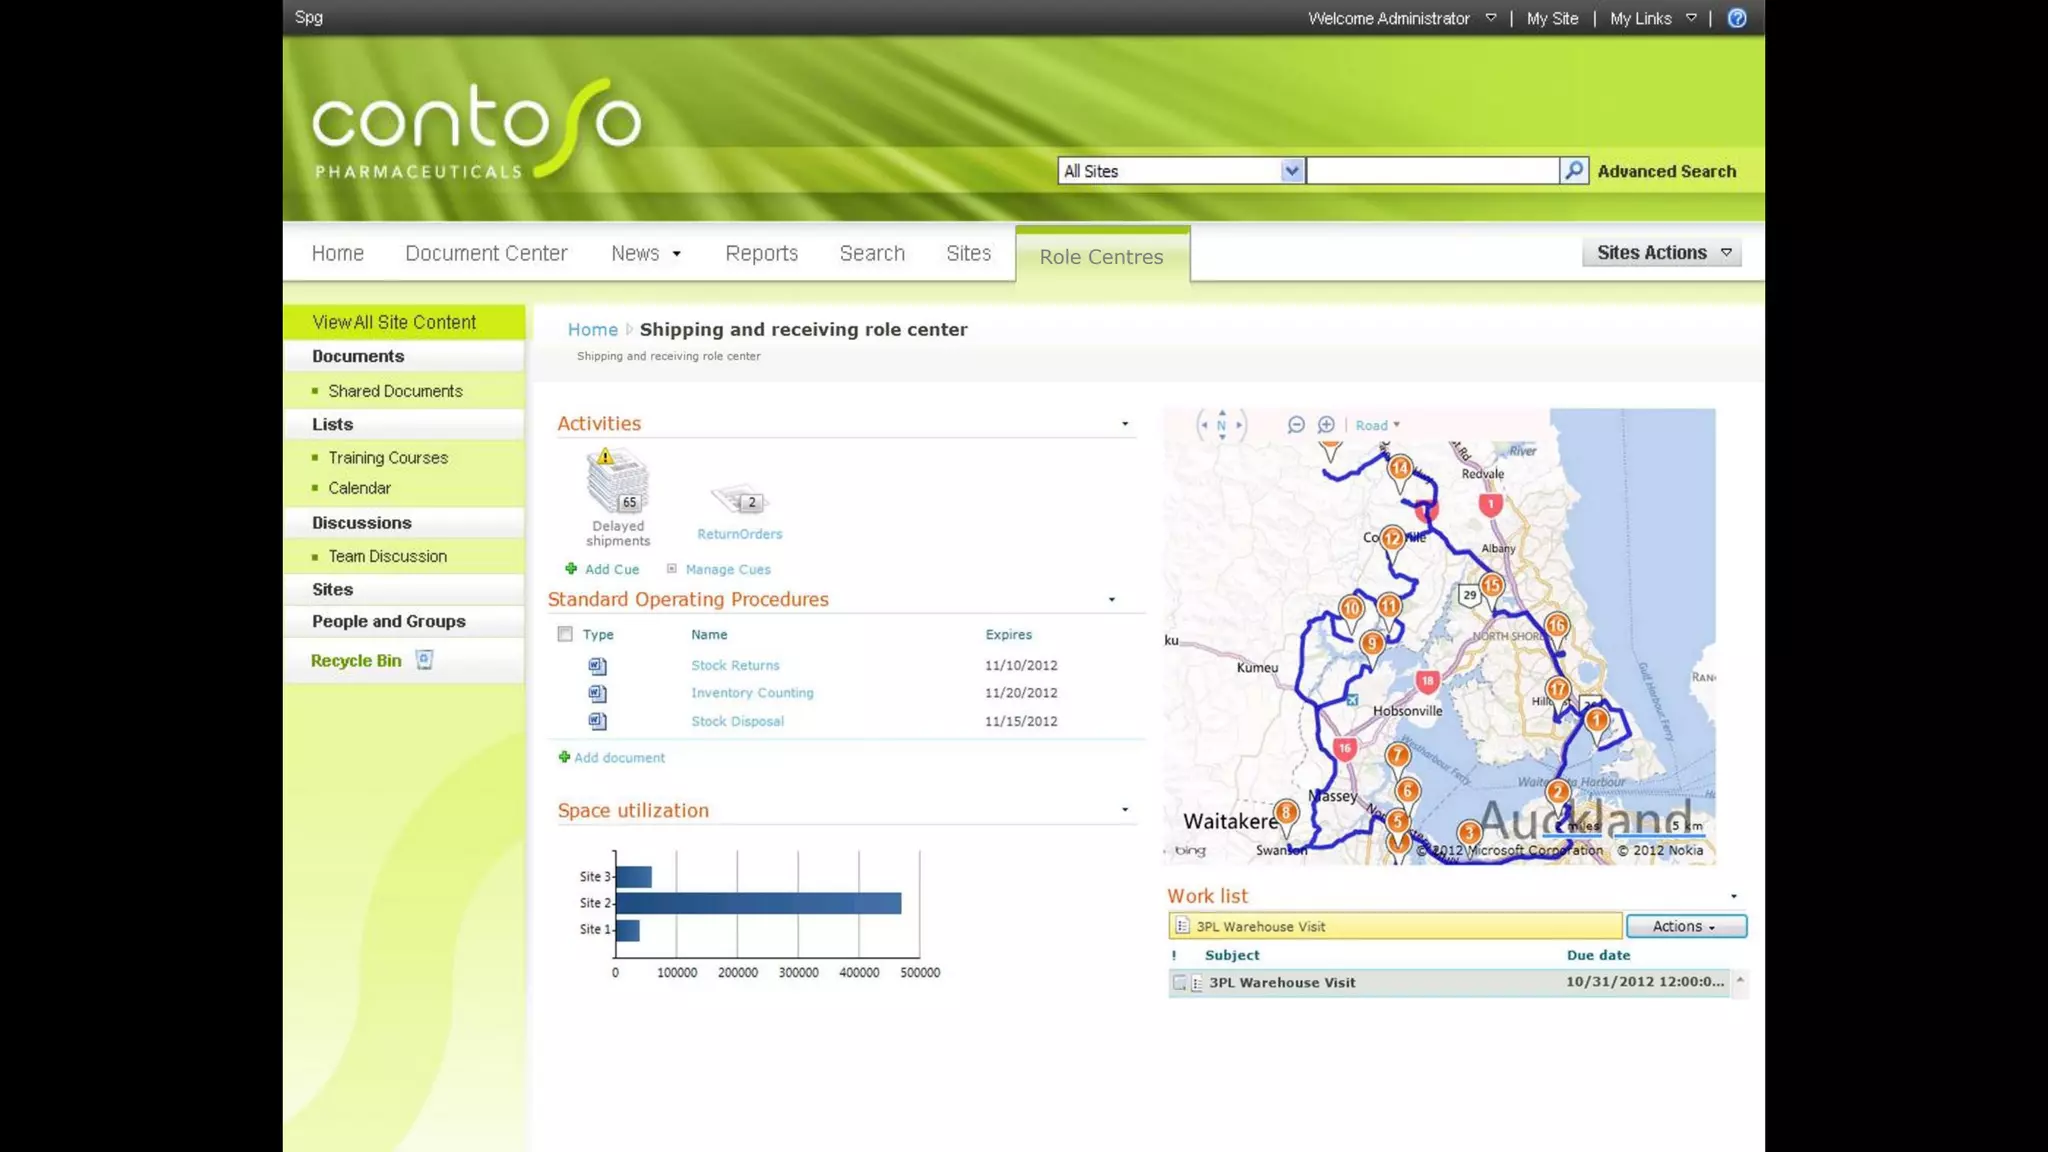Click the Inventory Counting document link
Screen dimensions: 2048x1152
pyautogui.click(x=752, y=693)
